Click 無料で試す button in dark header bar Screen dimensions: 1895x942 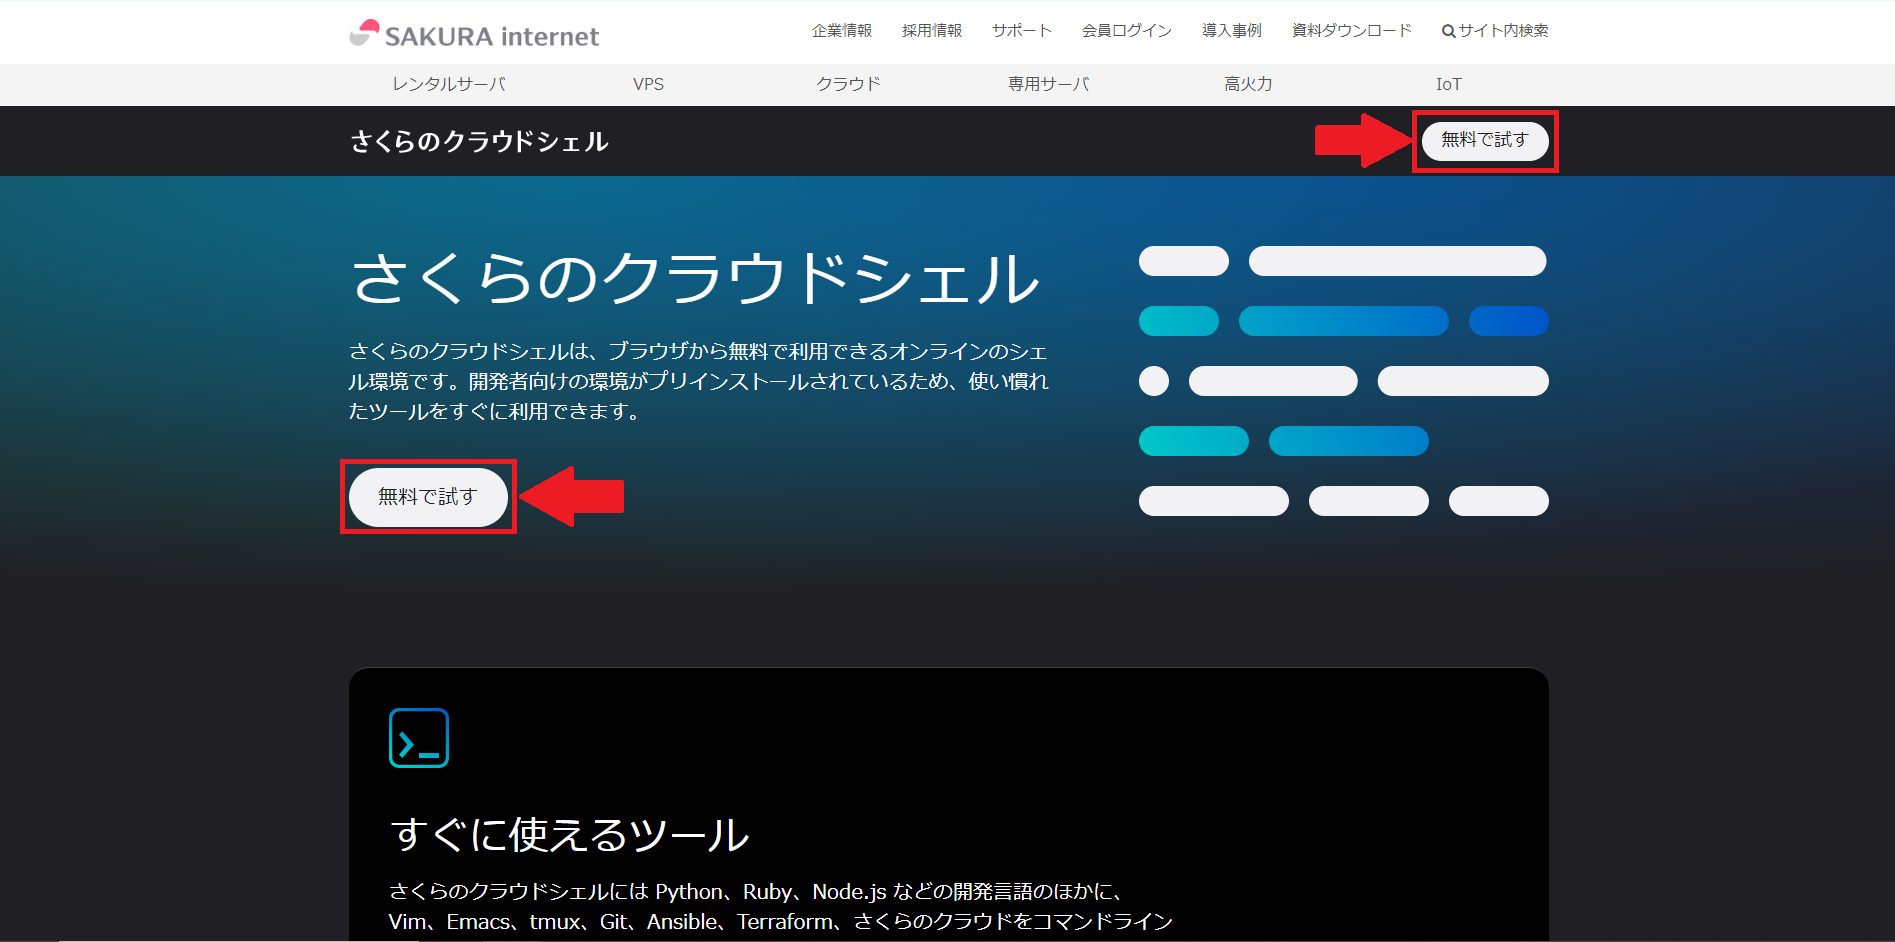[1485, 140]
